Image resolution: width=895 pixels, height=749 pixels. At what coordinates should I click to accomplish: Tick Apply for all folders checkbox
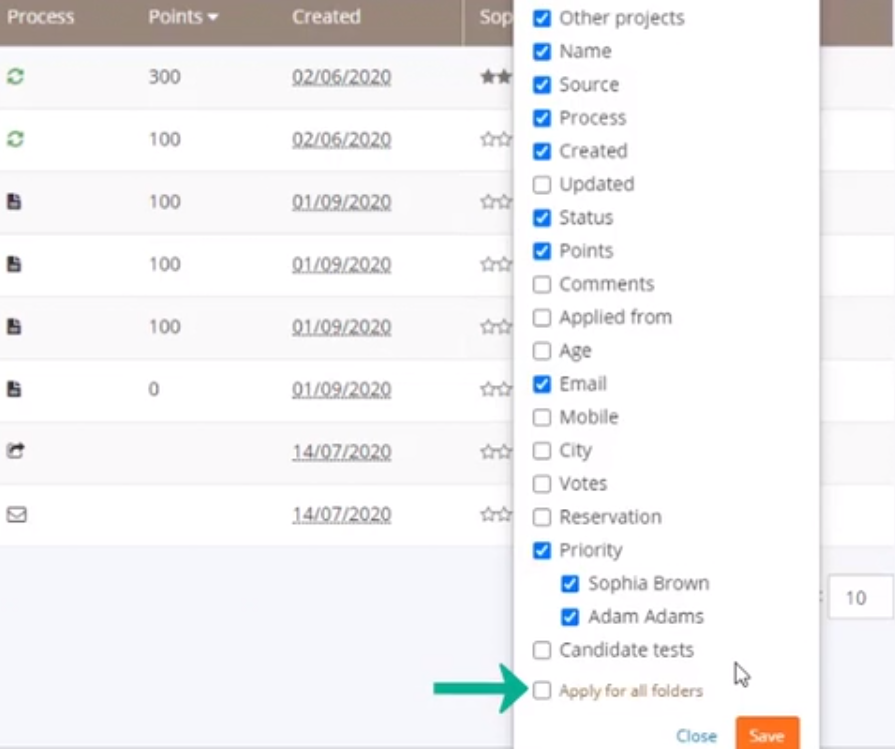click(x=542, y=690)
